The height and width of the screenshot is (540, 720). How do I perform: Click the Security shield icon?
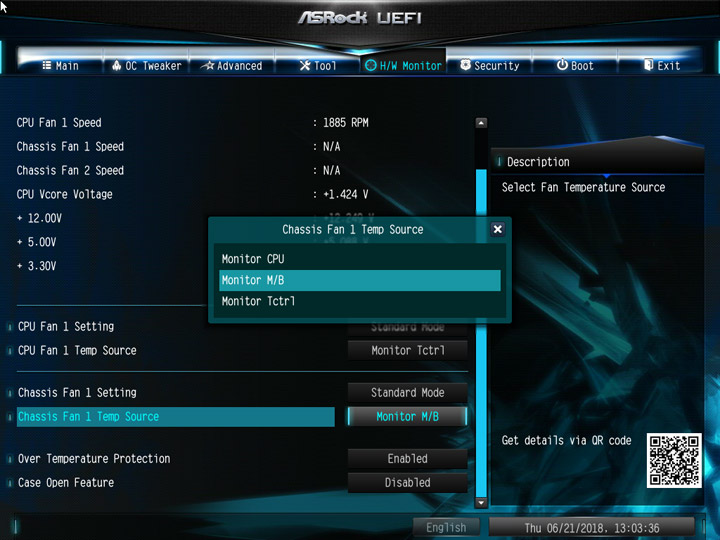pyautogui.click(x=466, y=65)
